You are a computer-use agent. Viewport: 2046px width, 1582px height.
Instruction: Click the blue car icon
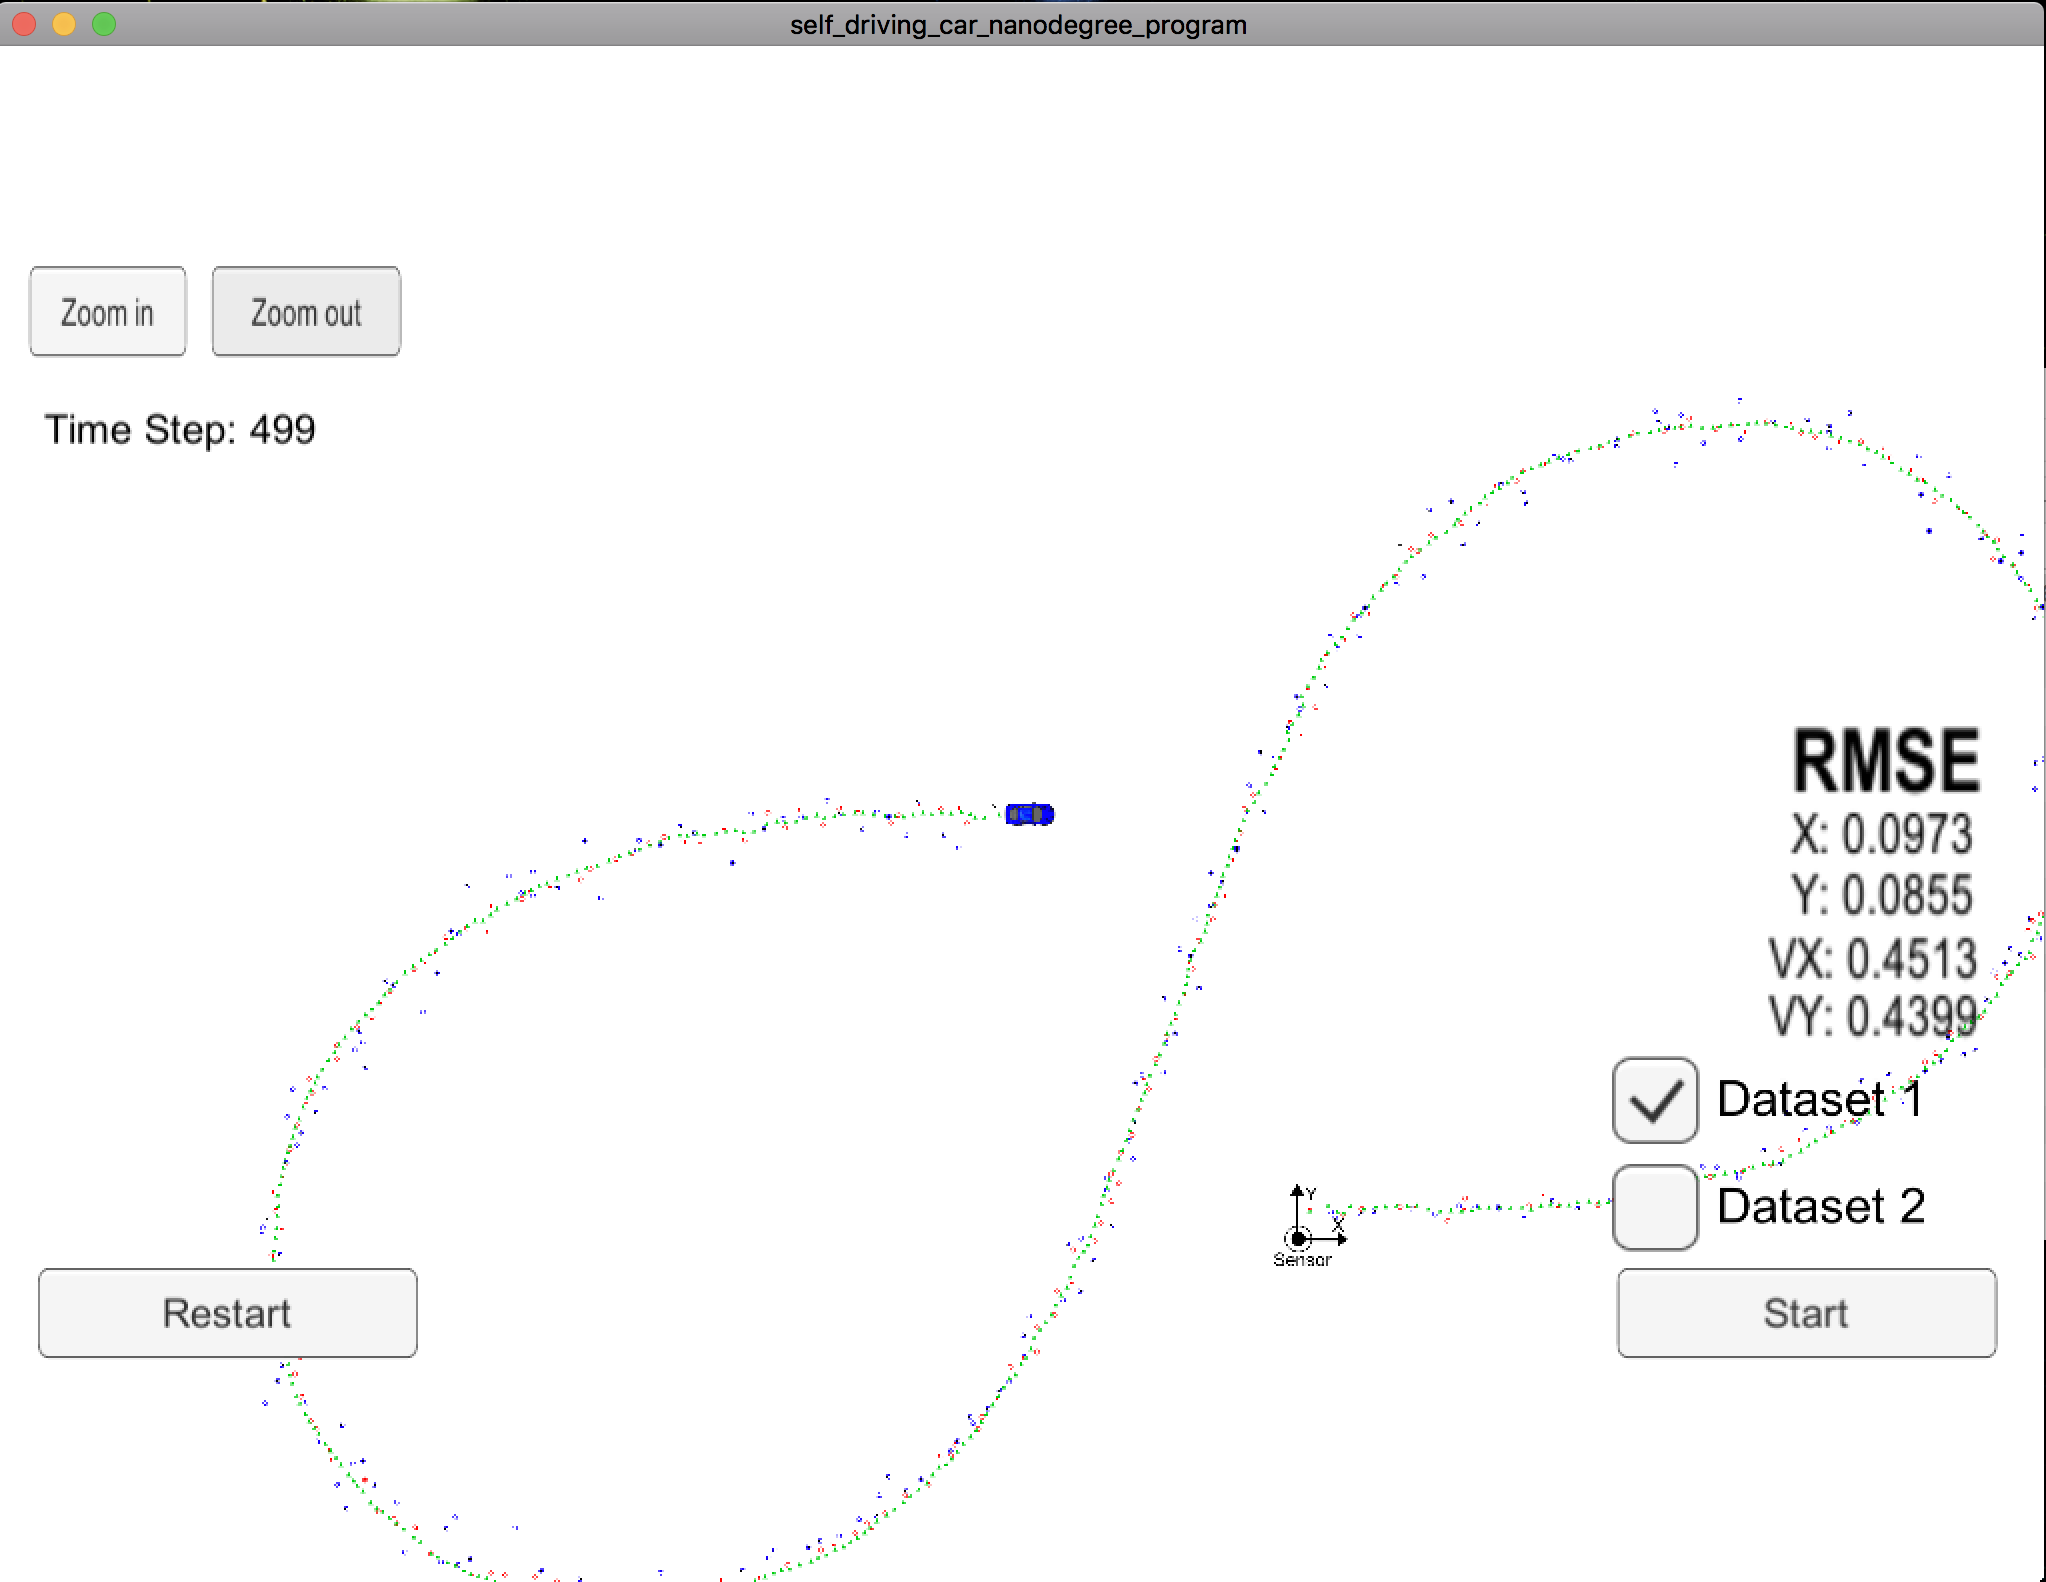(1029, 814)
